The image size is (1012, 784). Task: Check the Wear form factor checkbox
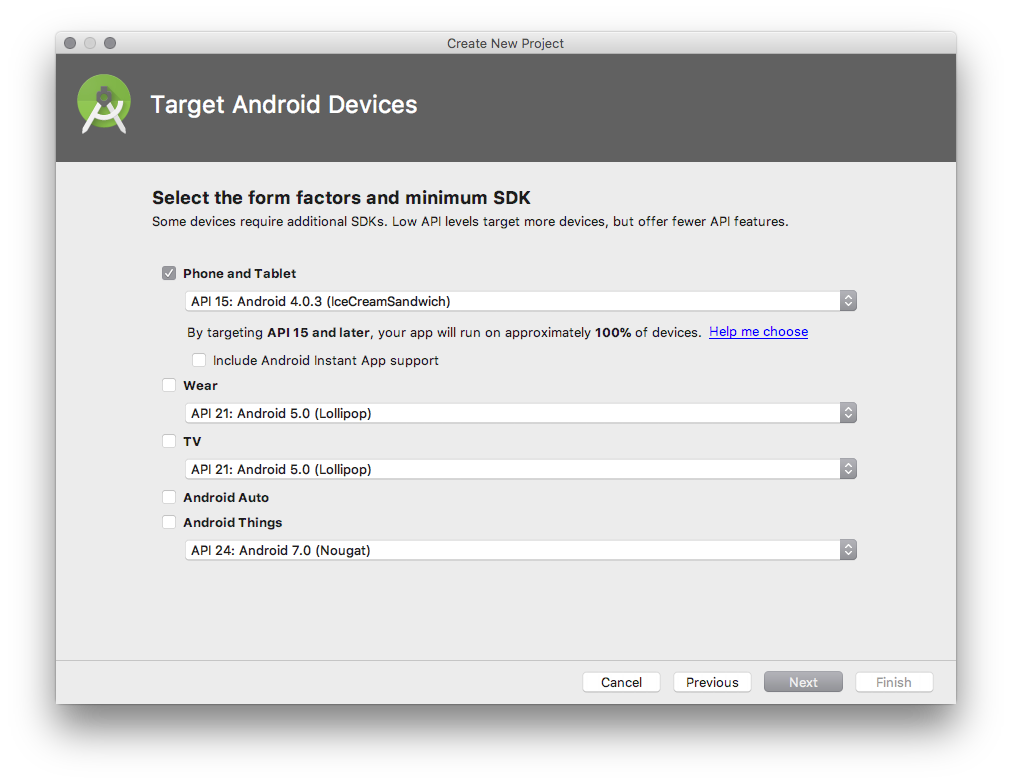(169, 385)
